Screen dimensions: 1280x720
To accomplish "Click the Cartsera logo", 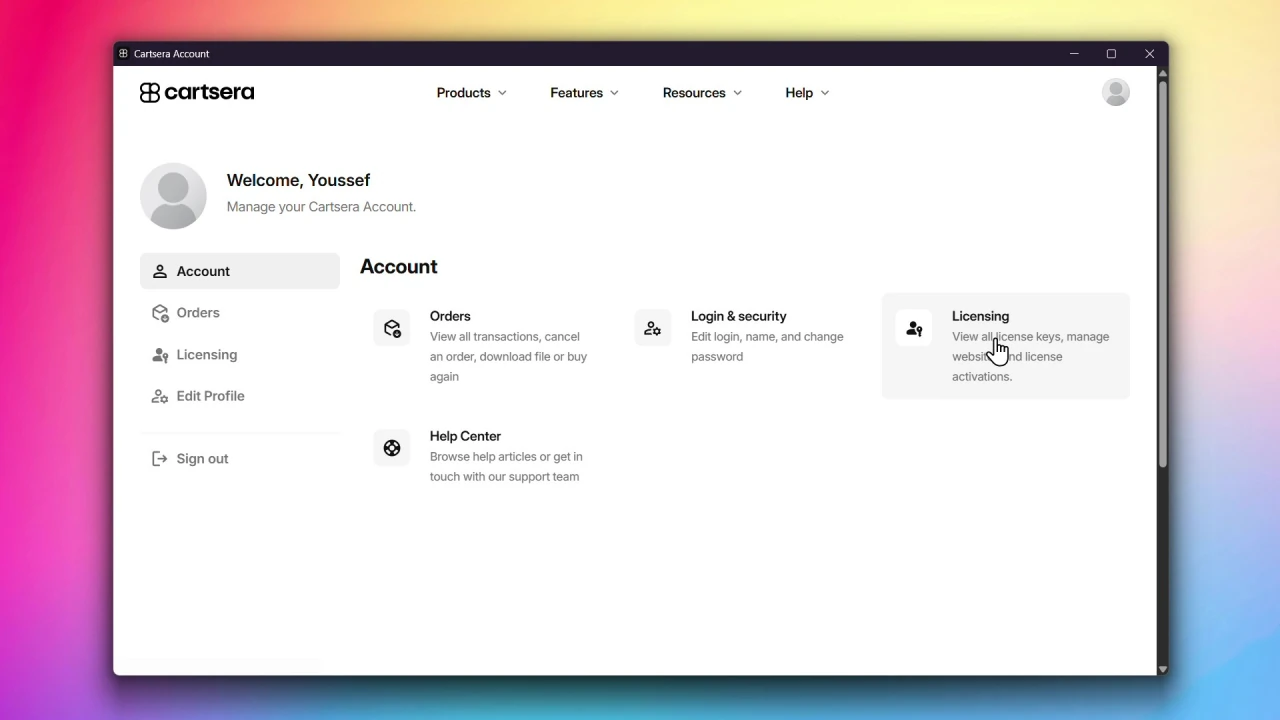I will coord(197,92).
